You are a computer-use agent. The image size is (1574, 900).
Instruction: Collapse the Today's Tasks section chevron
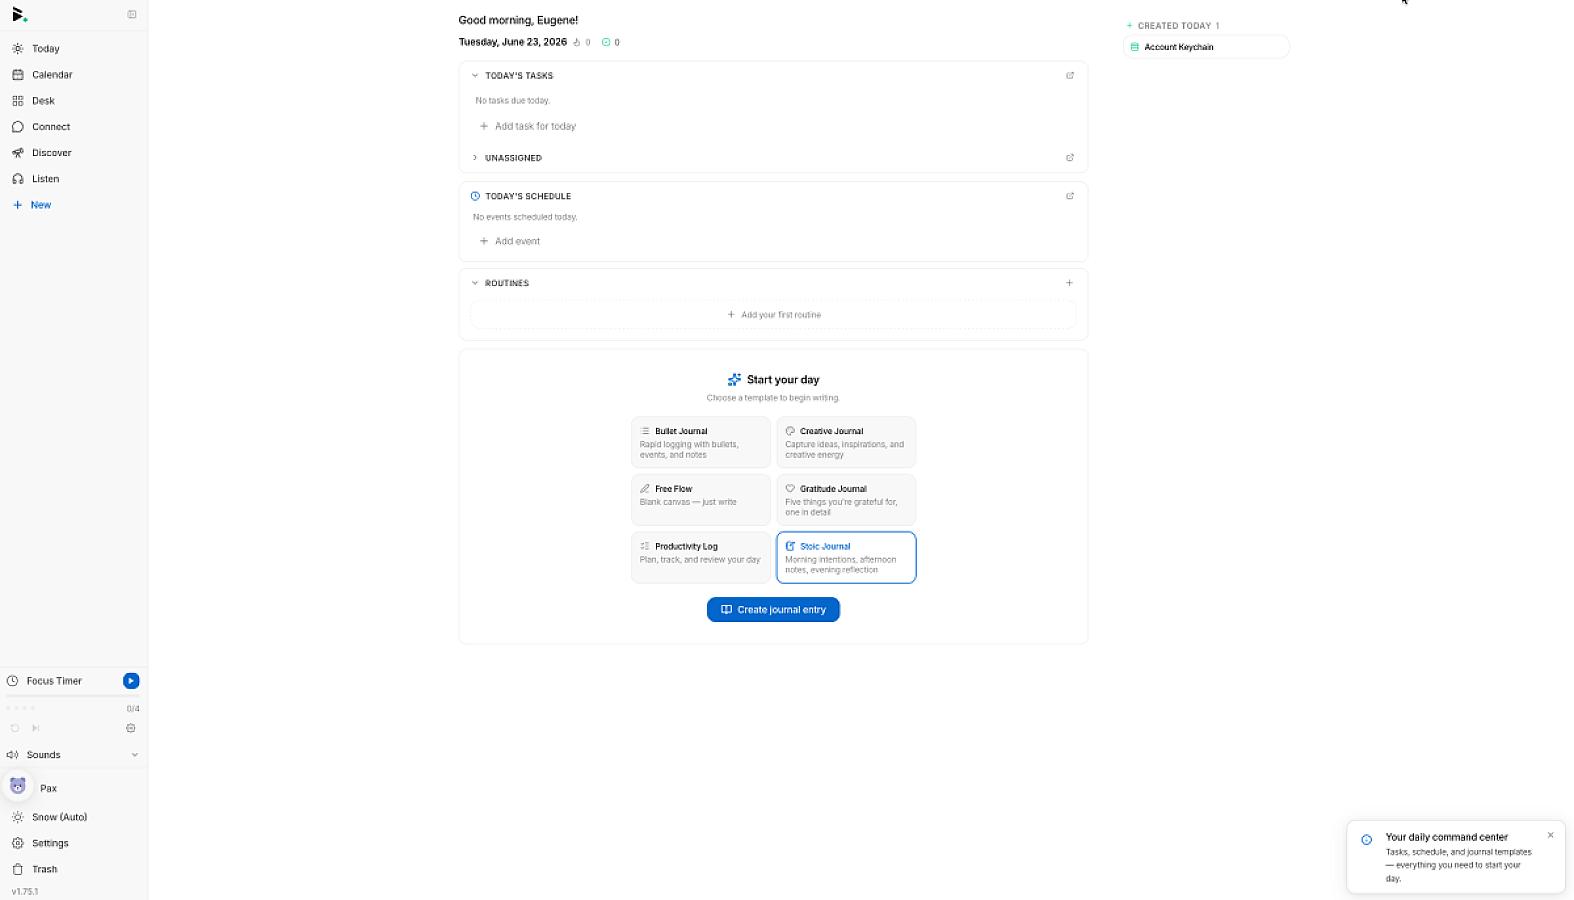[x=475, y=75]
